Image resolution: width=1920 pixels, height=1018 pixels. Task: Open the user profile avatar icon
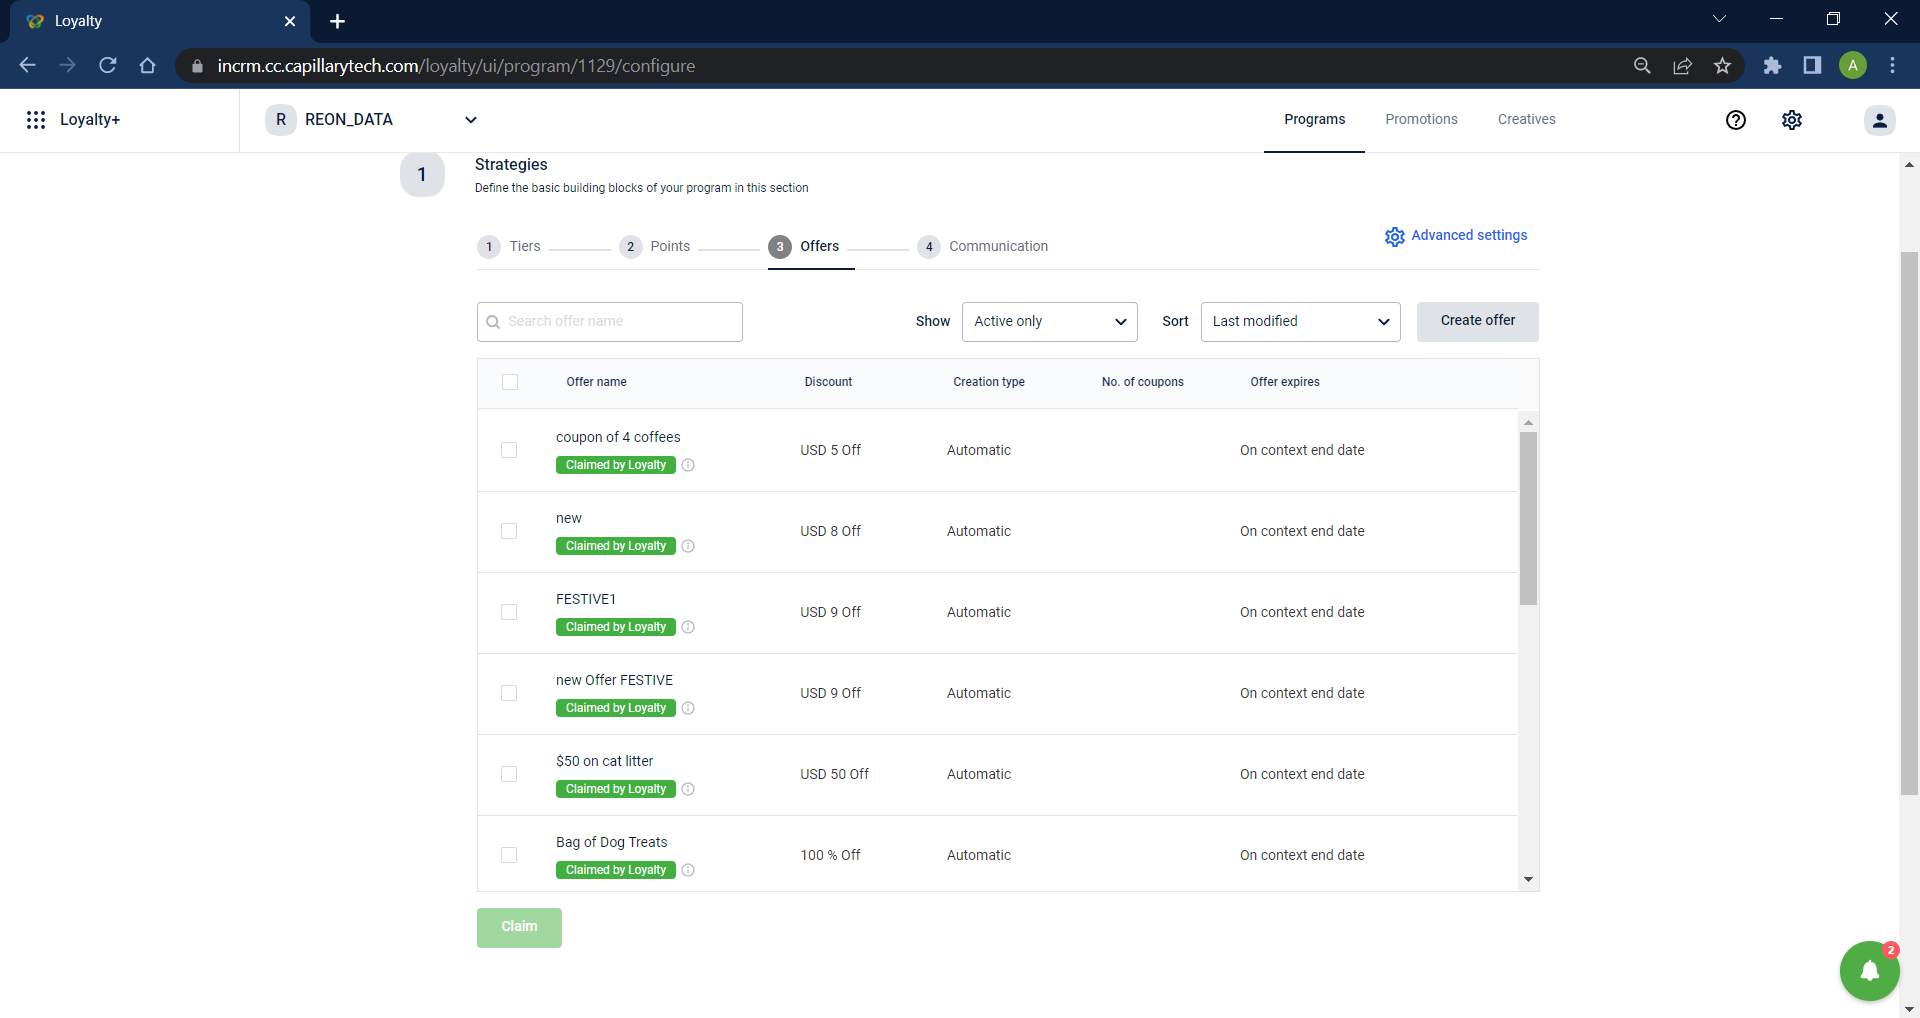coord(1880,120)
